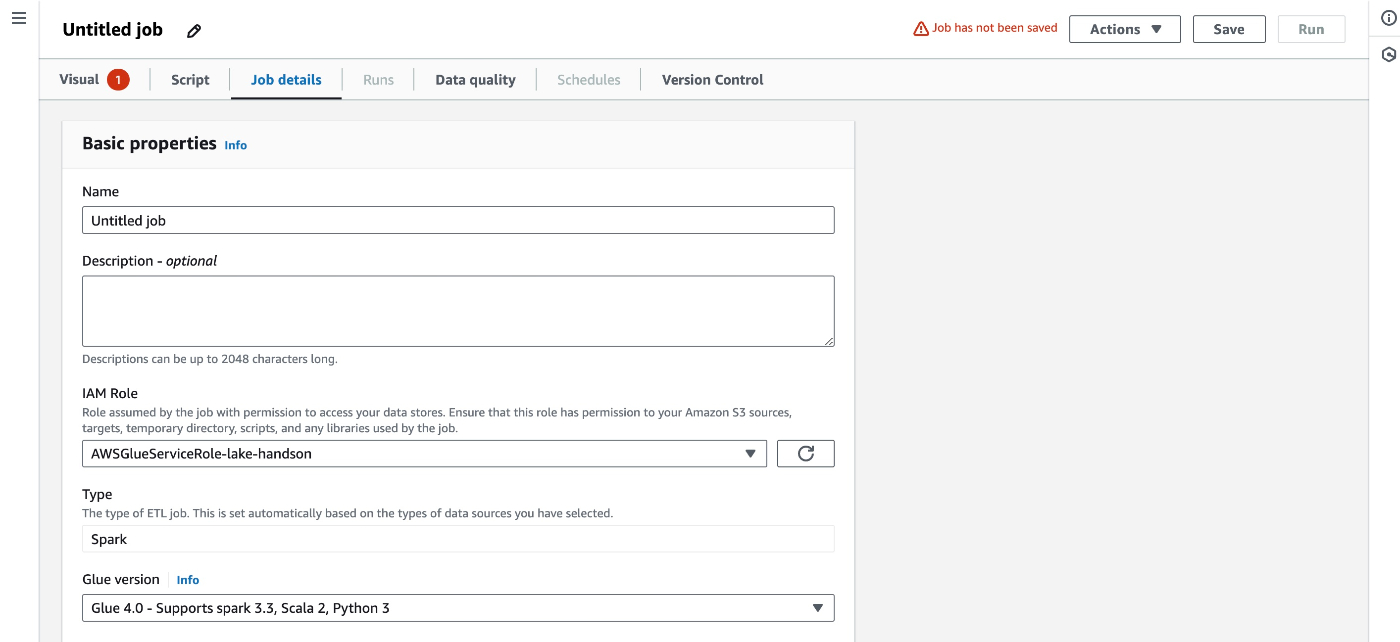The image size is (1400, 642).
Task: Expand the Actions dropdown menu
Action: pos(1124,29)
